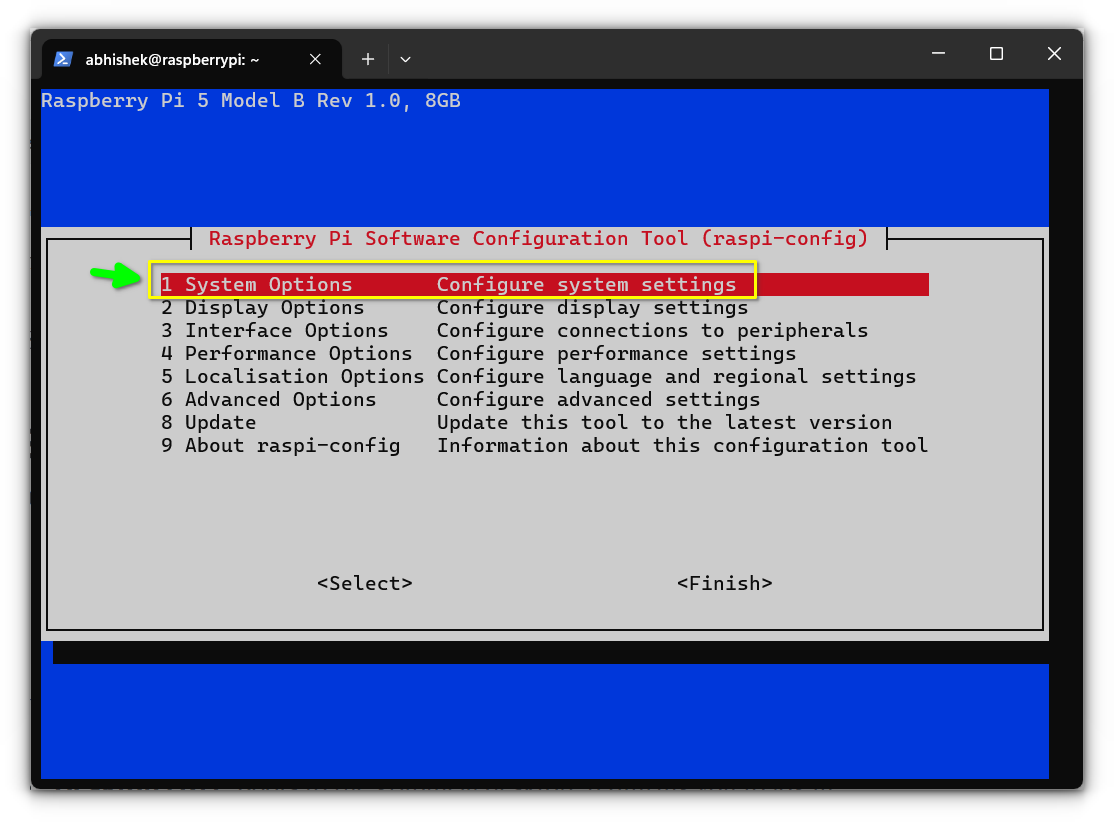
Task: Click the Select button
Action: (x=364, y=583)
